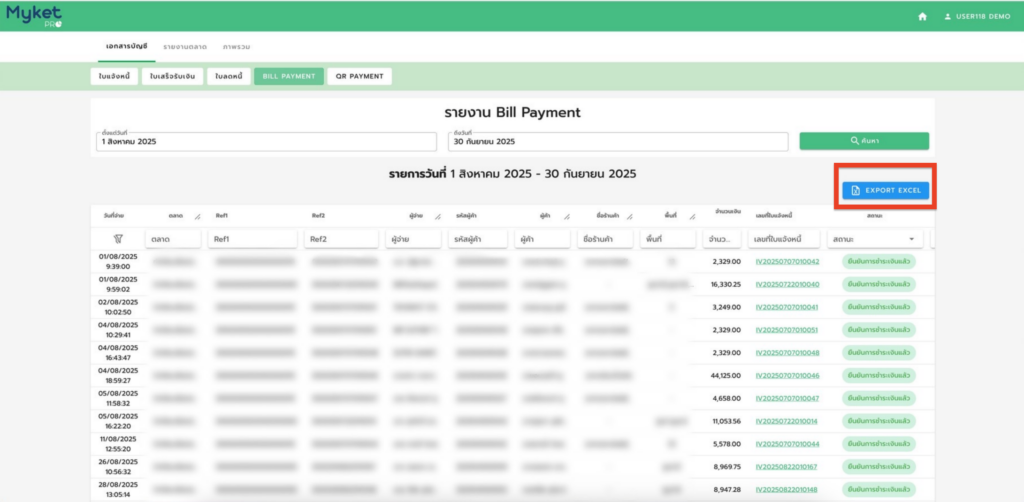
Task: Open invoice link IV20250707010041
Action: click(787, 307)
